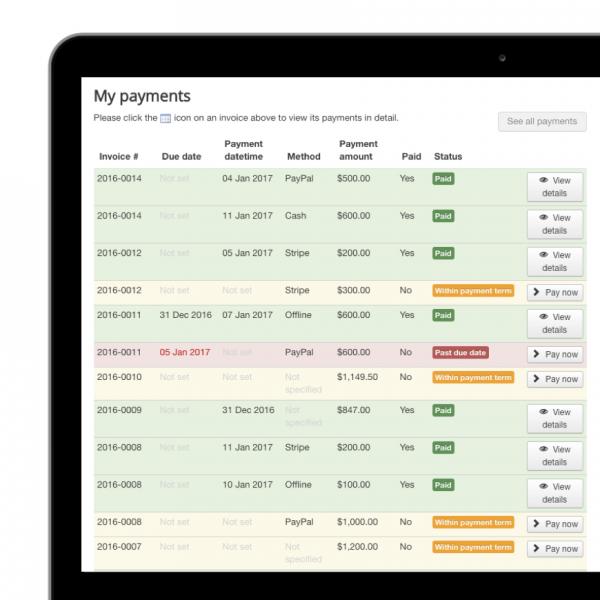Click Pay now for $300.00 Stripe payment

555,293
